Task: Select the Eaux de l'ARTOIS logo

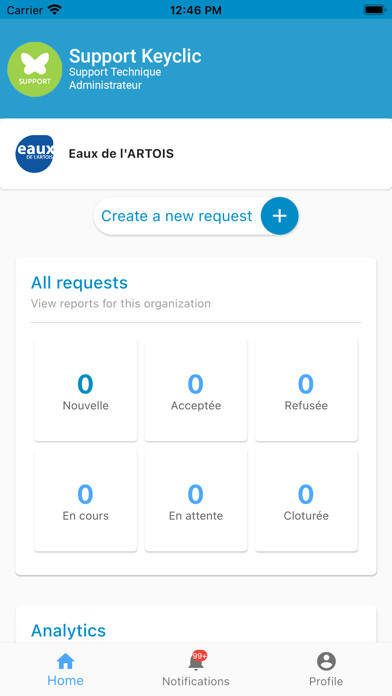Action: tap(35, 154)
